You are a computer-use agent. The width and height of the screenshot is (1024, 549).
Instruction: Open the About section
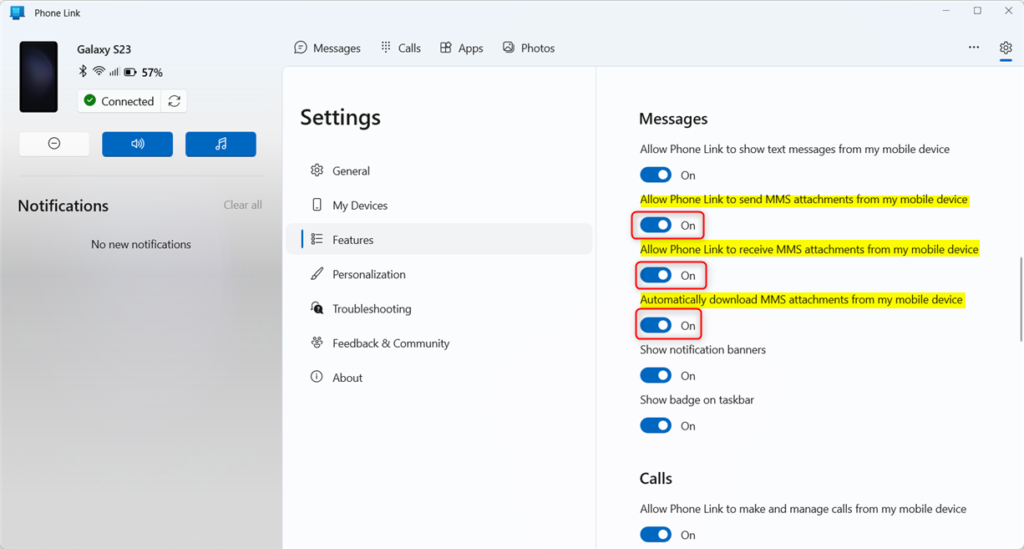(x=440, y=377)
